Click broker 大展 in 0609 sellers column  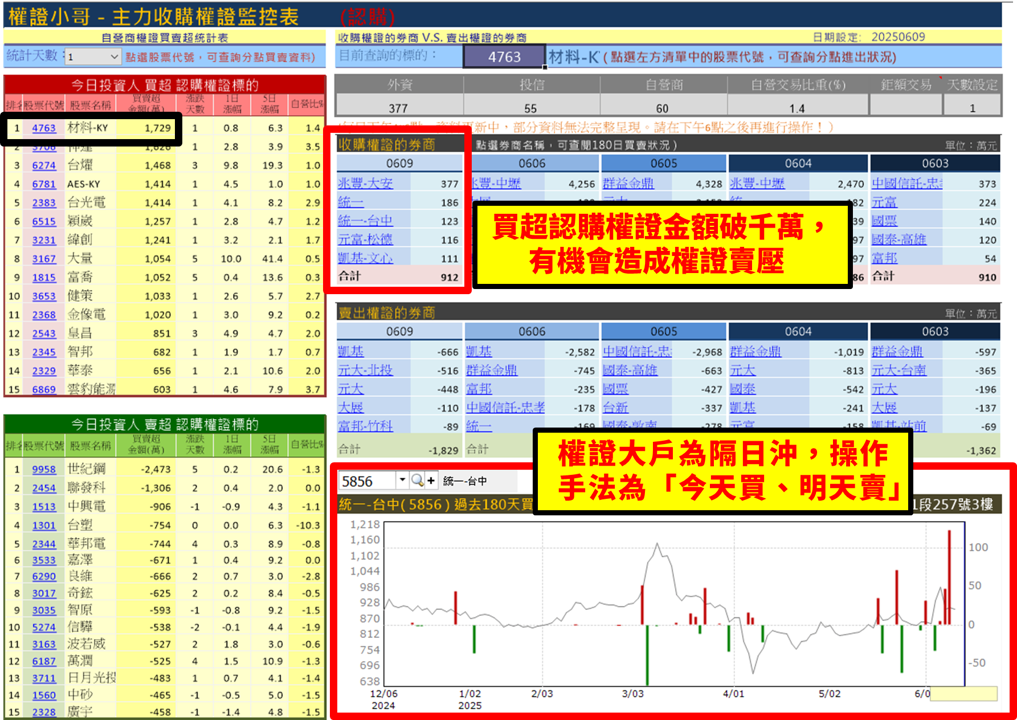(351, 408)
